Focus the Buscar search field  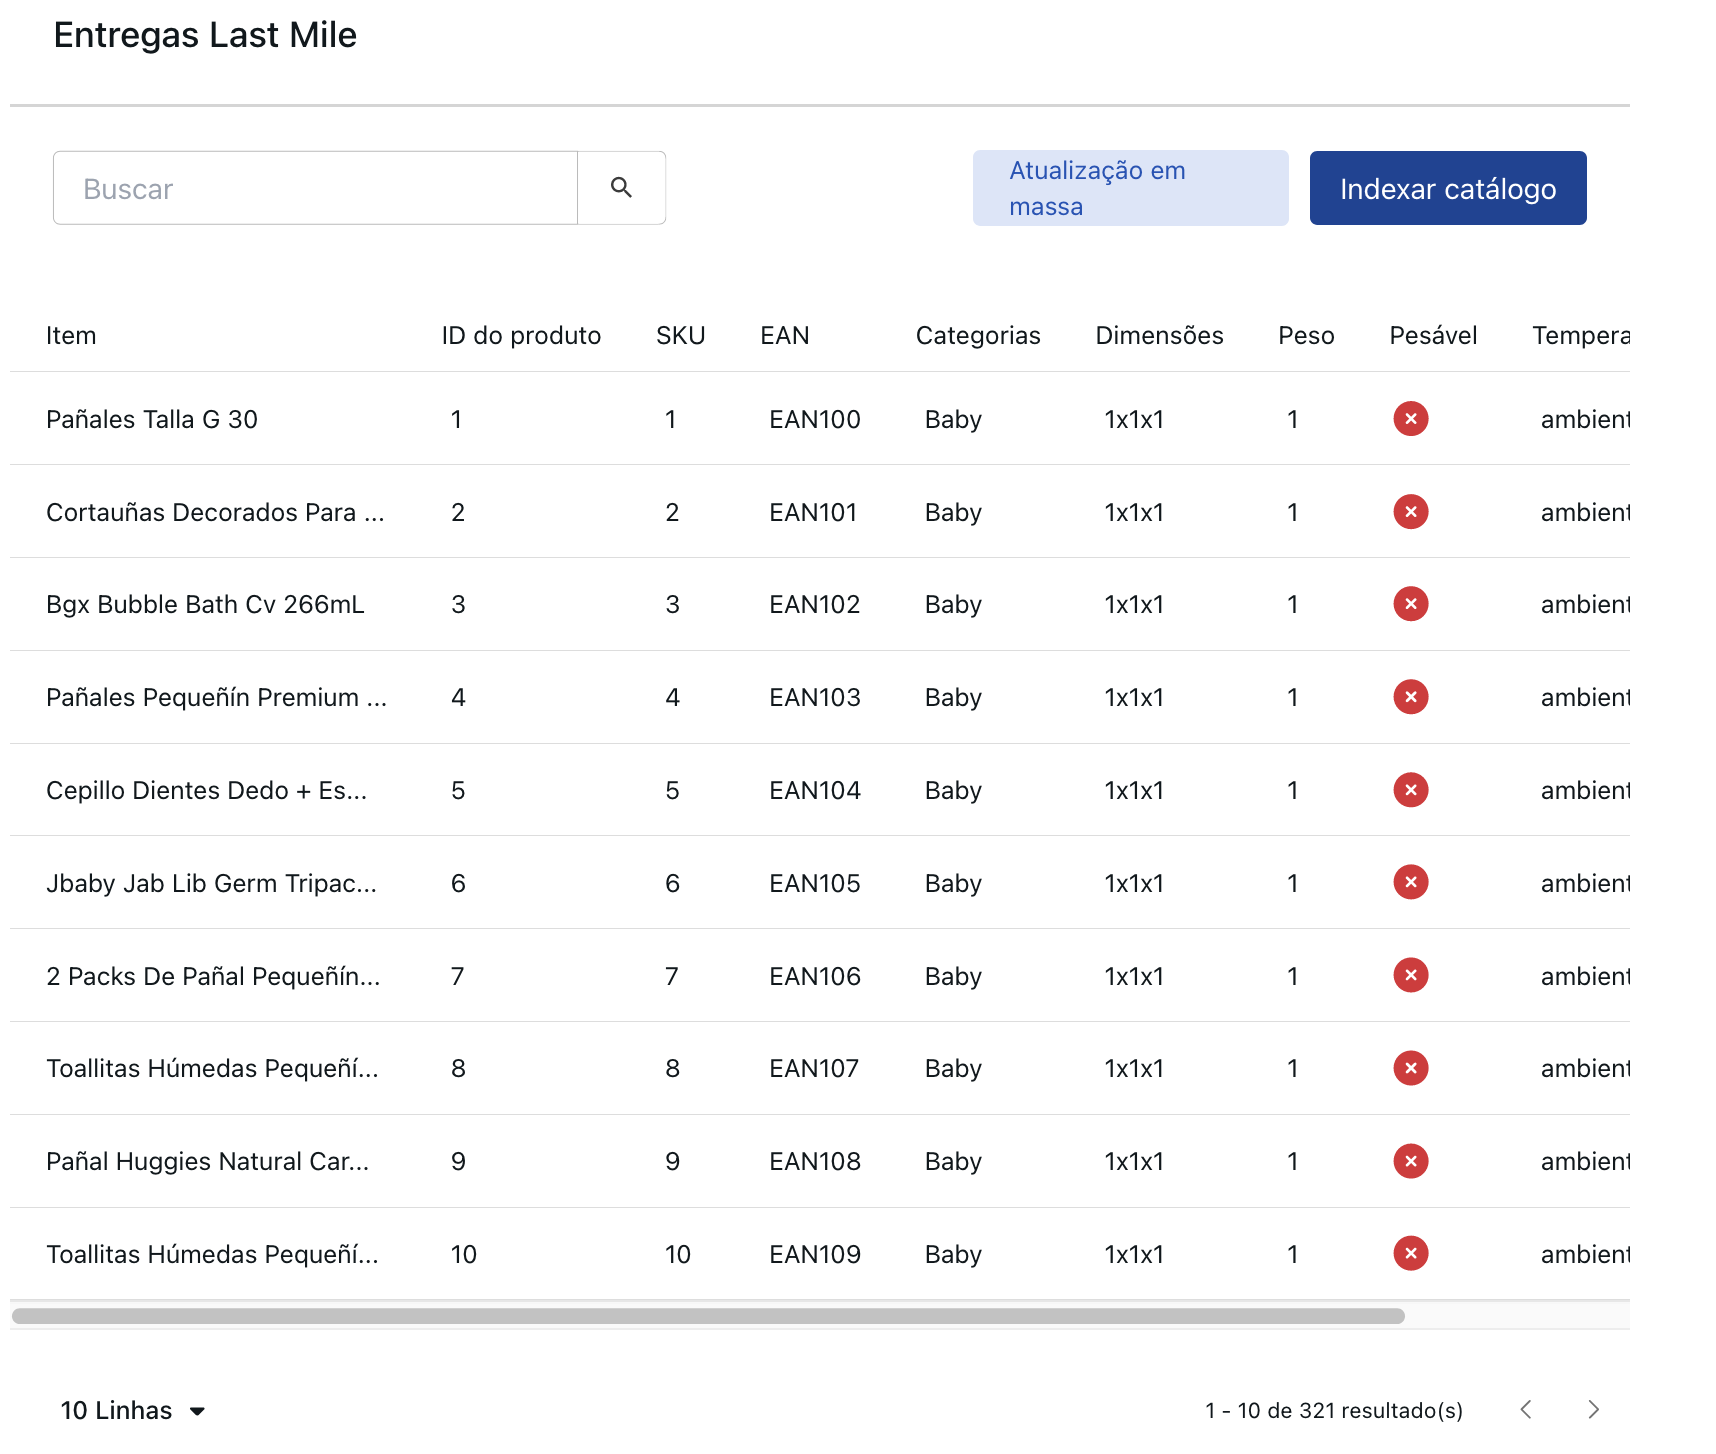tap(315, 188)
